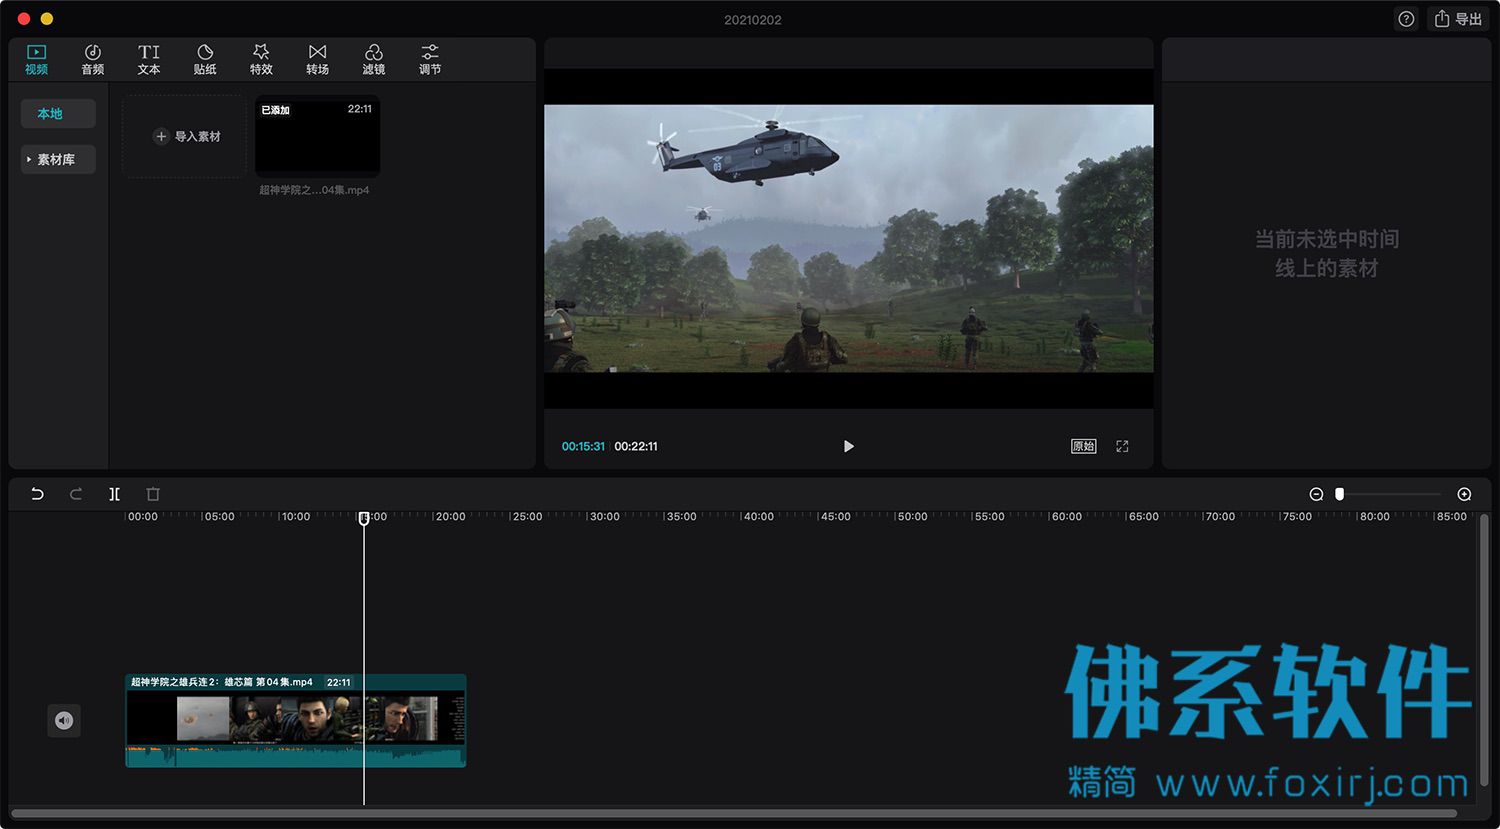Select the 第04集.mp4 clip on the timeline

(296, 721)
